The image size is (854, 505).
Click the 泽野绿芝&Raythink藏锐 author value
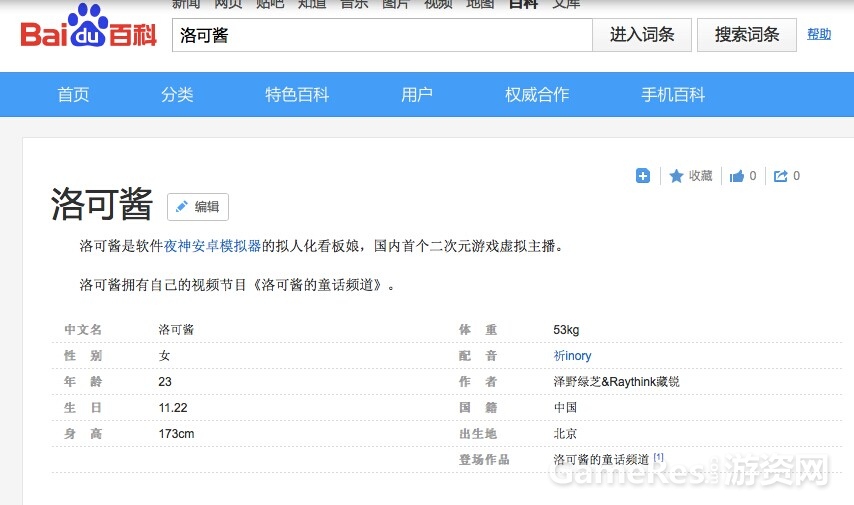click(x=617, y=381)
